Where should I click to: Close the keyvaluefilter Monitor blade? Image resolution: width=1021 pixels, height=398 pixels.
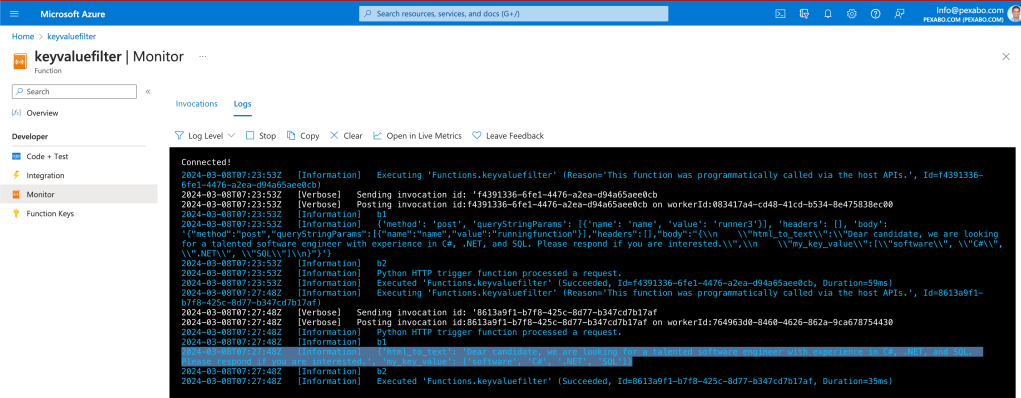click(1006, 57)
